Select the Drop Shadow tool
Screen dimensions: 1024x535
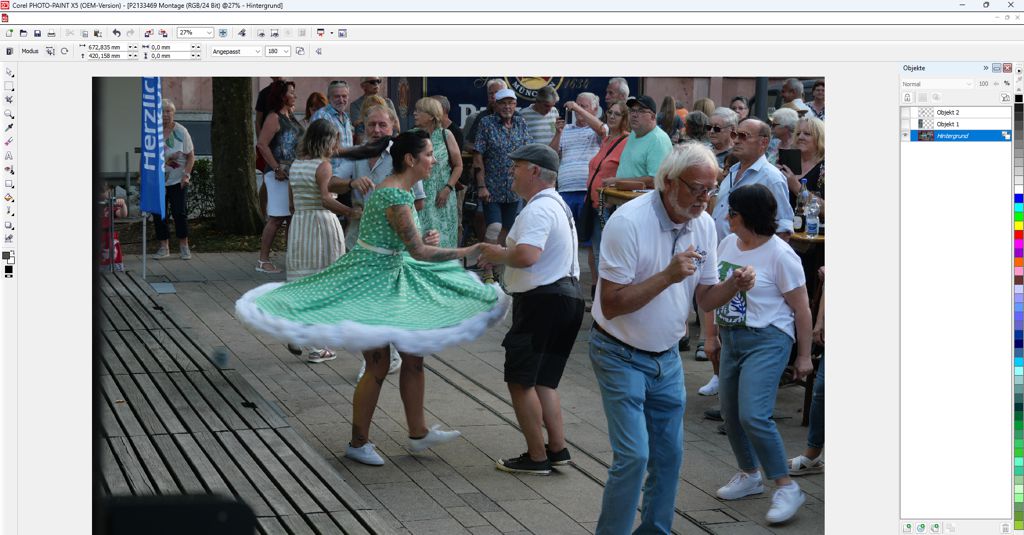pos(9,225)
